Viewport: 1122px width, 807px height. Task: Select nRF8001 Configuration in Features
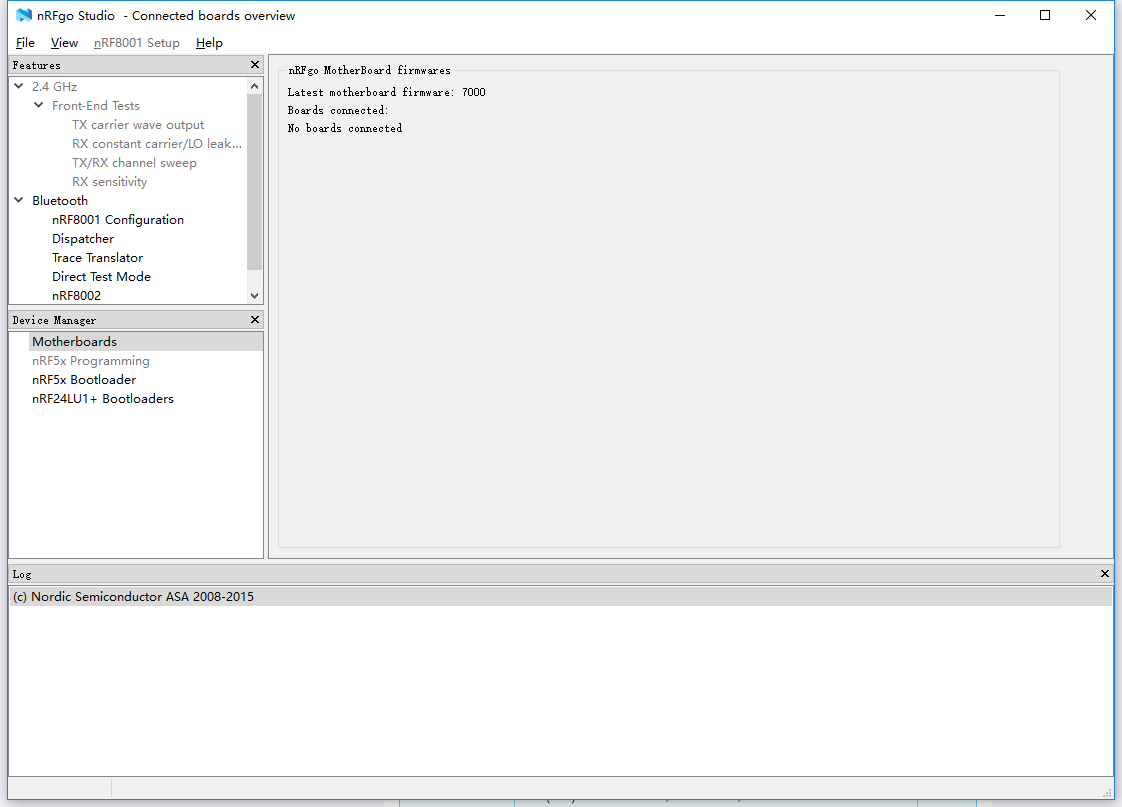click(x=118, y=220)
